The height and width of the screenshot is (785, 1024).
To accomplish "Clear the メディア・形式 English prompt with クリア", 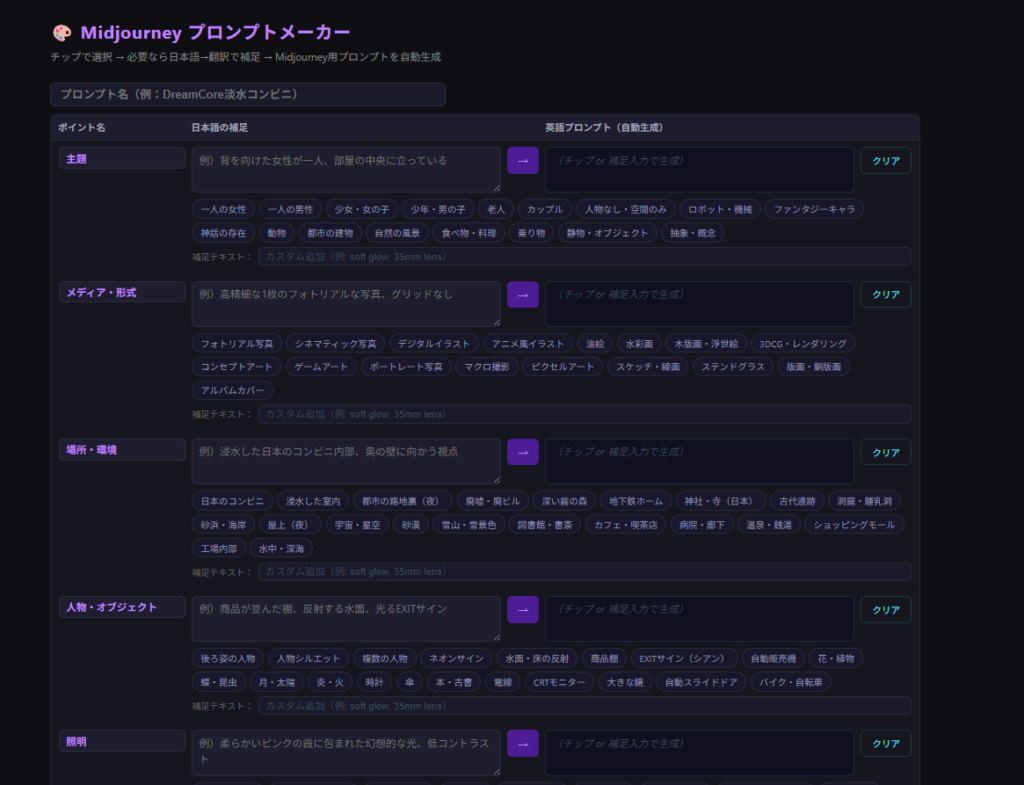I will pos(886,295).
